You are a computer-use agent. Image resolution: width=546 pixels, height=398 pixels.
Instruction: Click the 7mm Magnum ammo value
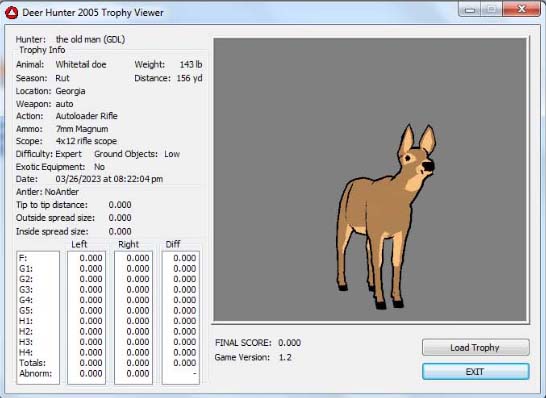82,129
